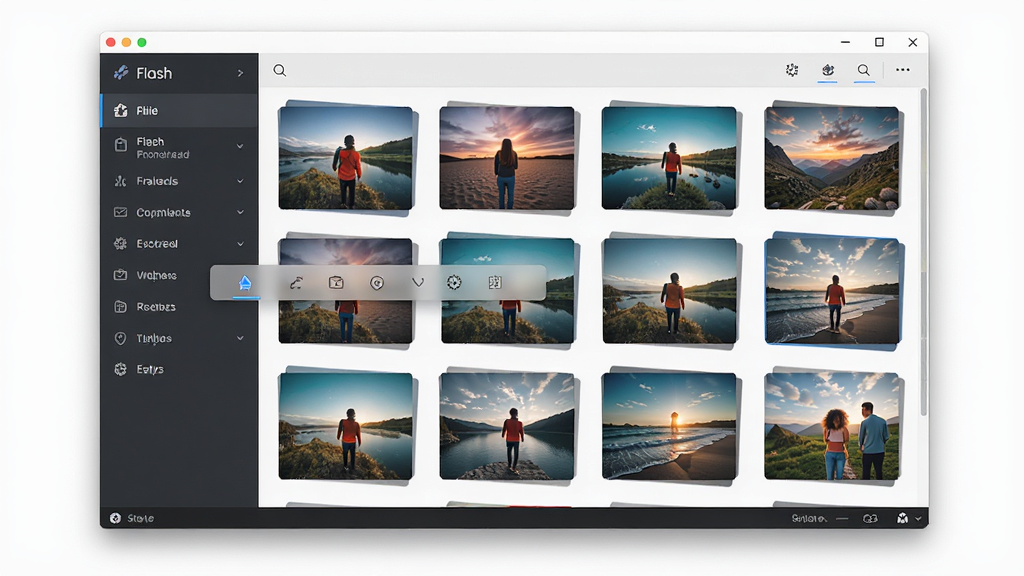Viewport: 1024px width, 576px height.
Task: Click the chain link icon in the status bar
Action: pyautogui.click(x=870, y=519)
